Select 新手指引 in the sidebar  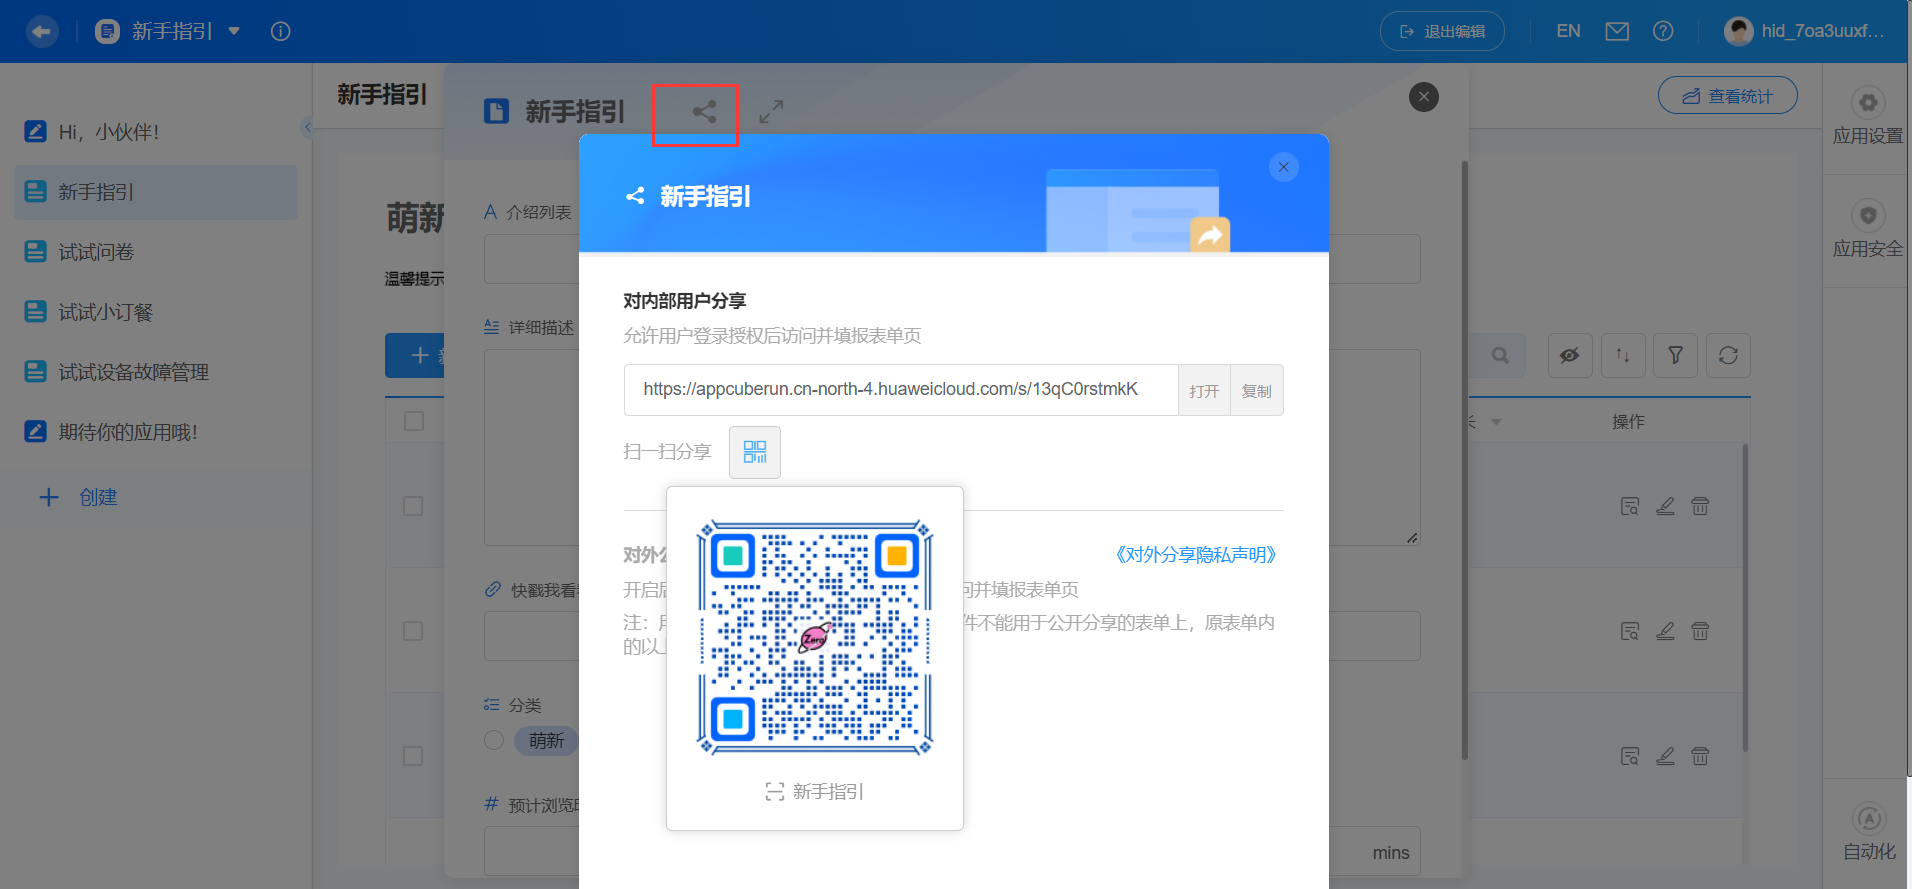click(156, 192)
